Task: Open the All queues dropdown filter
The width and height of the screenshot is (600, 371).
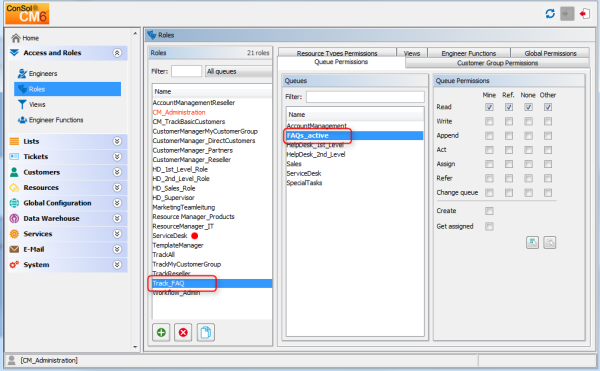Action: tap(239, 72)
